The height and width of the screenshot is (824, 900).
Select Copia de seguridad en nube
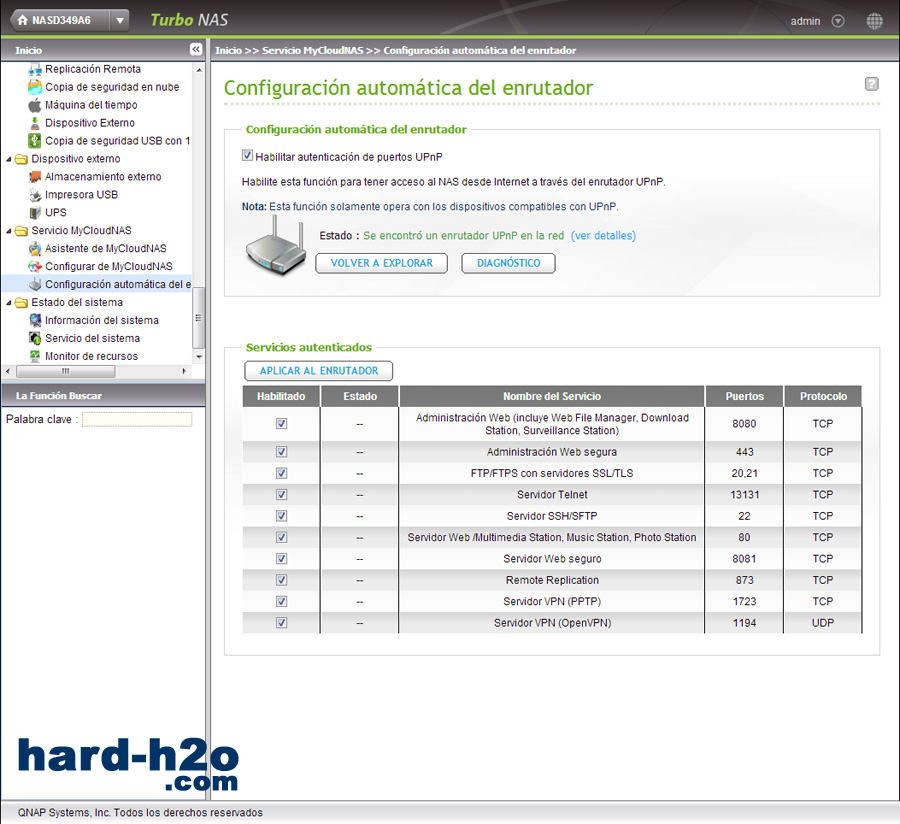click(112, 87)
